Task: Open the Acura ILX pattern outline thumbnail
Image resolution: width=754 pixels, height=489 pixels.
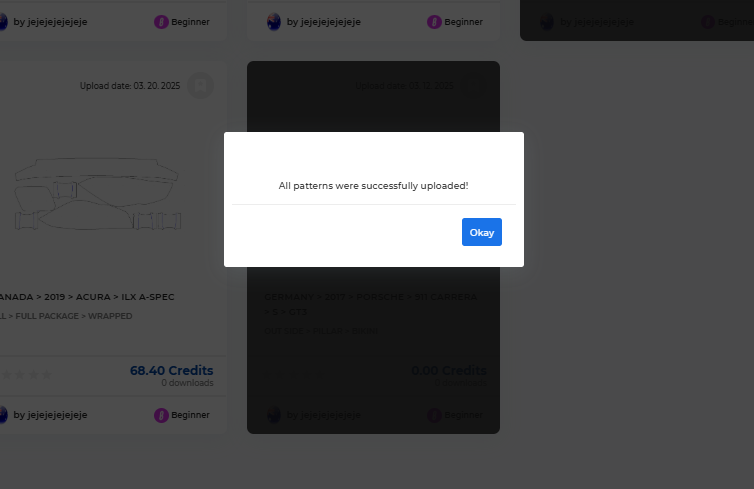Action: (x=98, y=194)
